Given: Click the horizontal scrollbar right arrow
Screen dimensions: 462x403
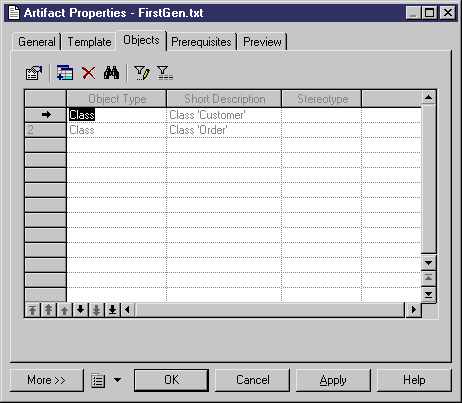Looking at the screenshot, I should [414, 310].
